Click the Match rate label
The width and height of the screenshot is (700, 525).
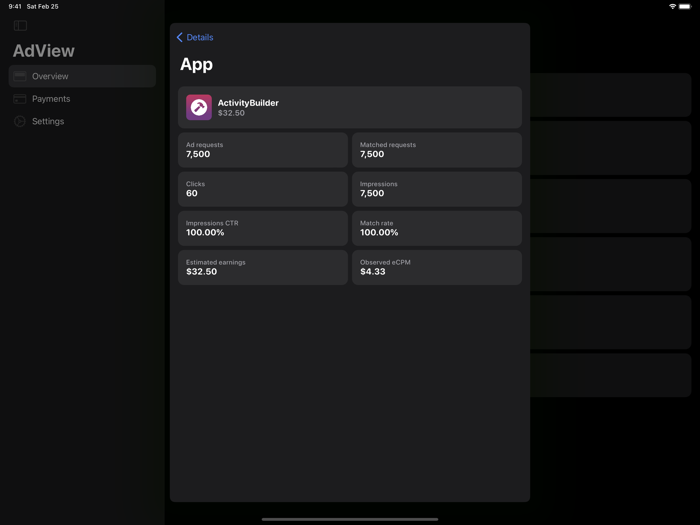click(376, 223)
